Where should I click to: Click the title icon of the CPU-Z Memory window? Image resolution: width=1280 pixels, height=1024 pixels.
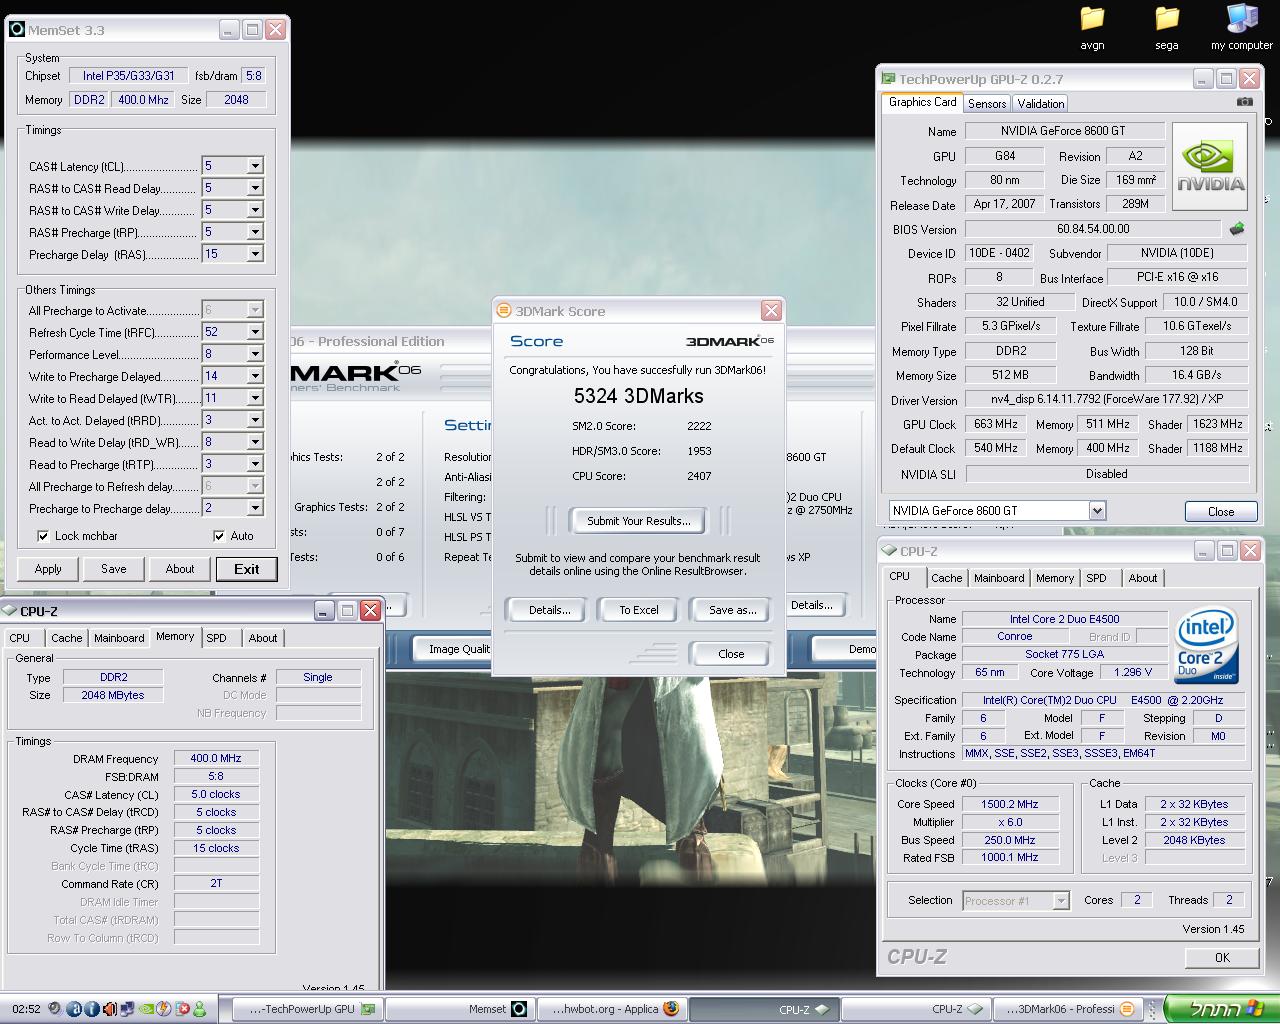point(9,610)
